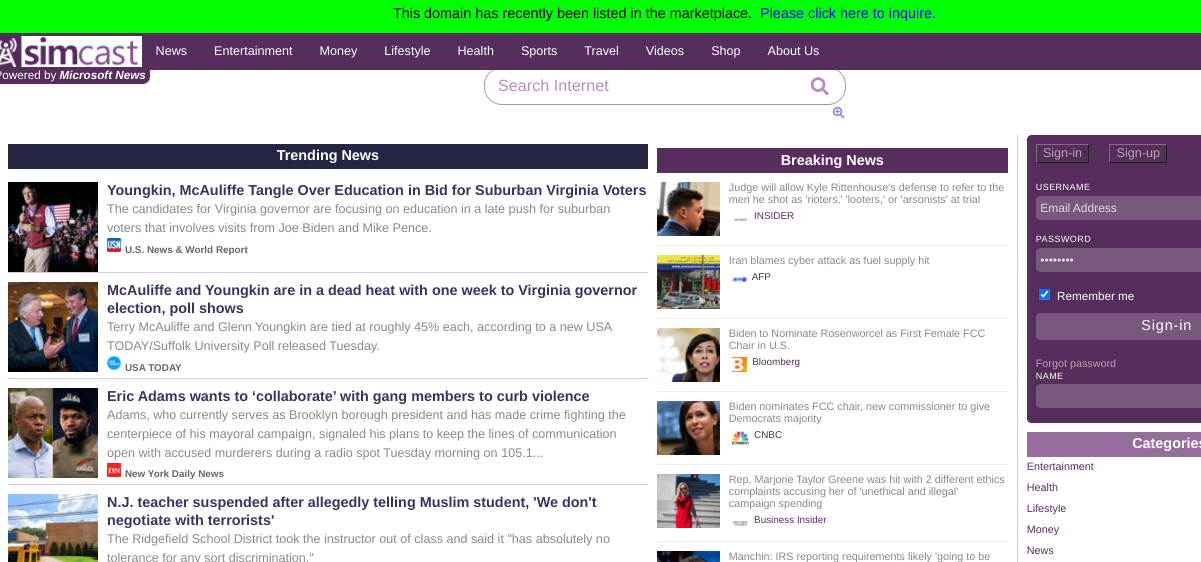Click the Iran fuel station thumbnail
This screenshot has height=562, width=1201.
(688, 282)
